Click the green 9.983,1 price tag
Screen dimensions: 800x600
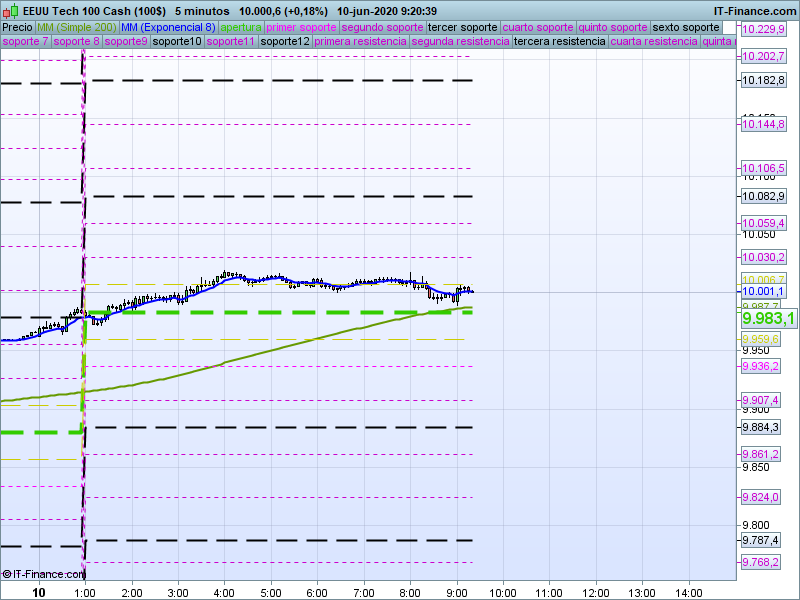coord(768,318)
